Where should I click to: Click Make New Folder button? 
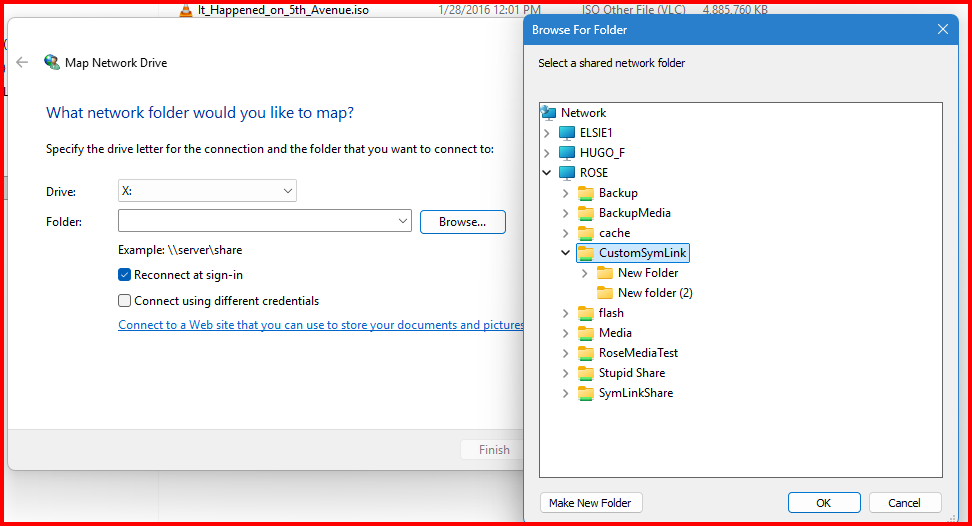click(x=590, y=502)
